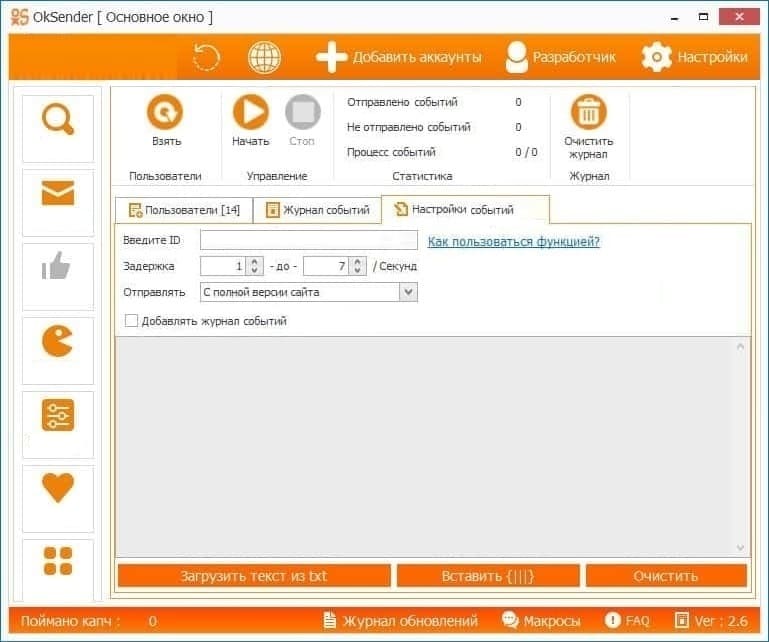Viewport: 769px width, 642px height.
Task: Open the Отправлять dropdown list
Action: pyautogui.click(x=309, y=292)
